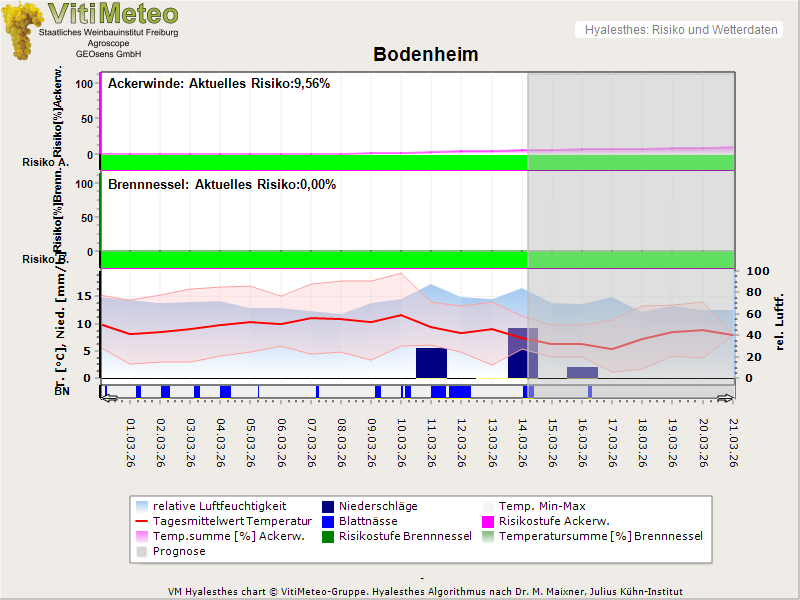The image size is (800, 600).
Task: Click Risikostufe Ackerw. magenta legend square
Action: (489, 522)
